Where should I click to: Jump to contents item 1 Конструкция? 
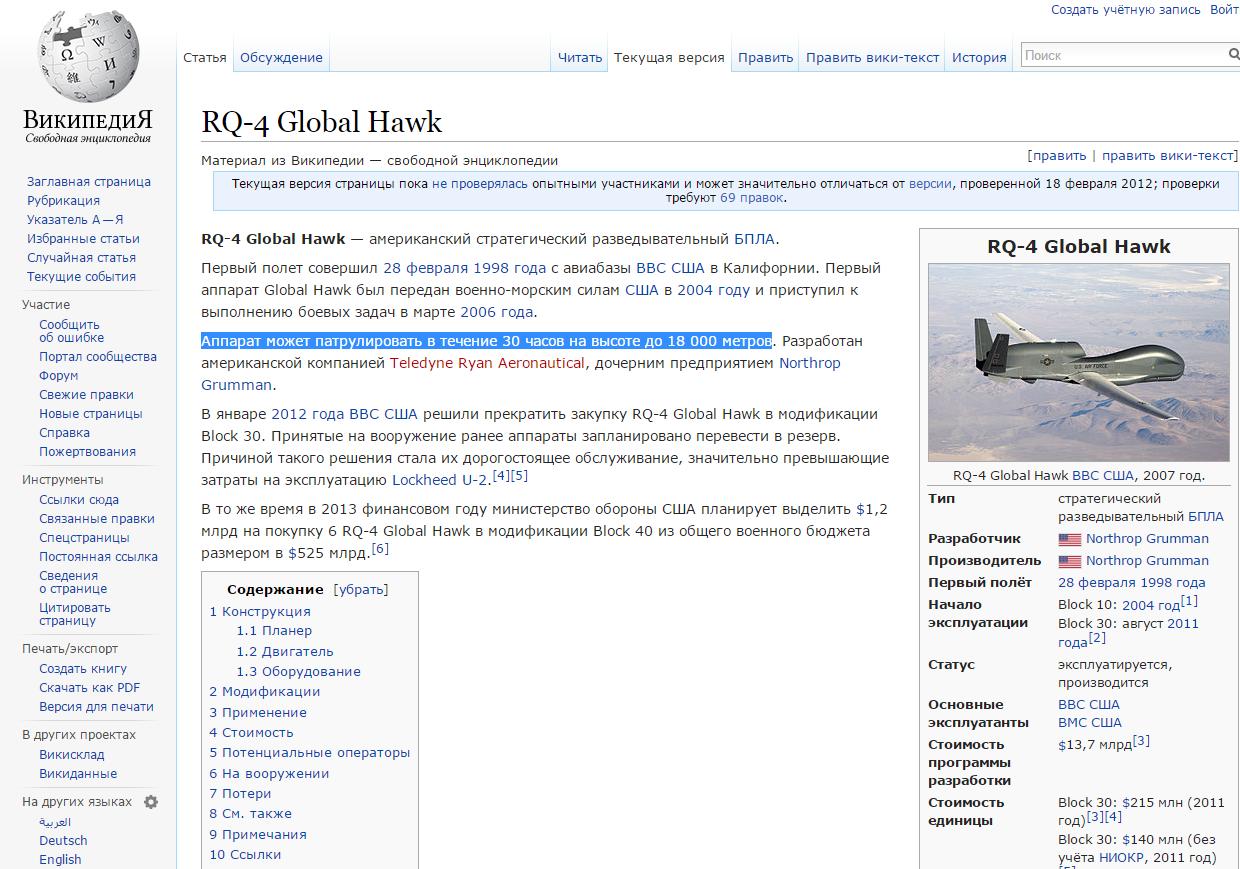pos(260,612)
